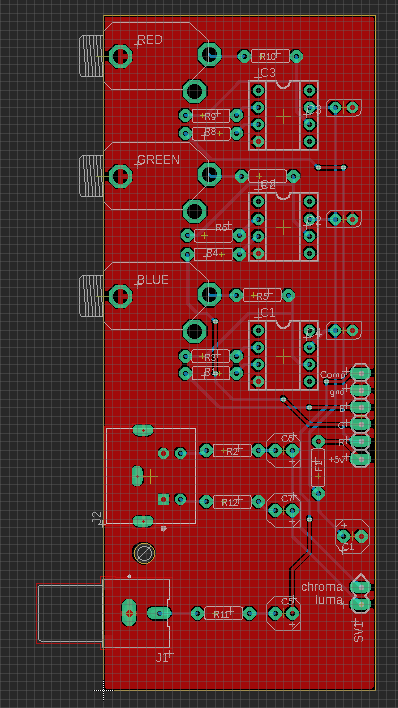This screenshot has height=708, width=398.
Task: Click the C5 capacitor label
Action: (287, 602)
